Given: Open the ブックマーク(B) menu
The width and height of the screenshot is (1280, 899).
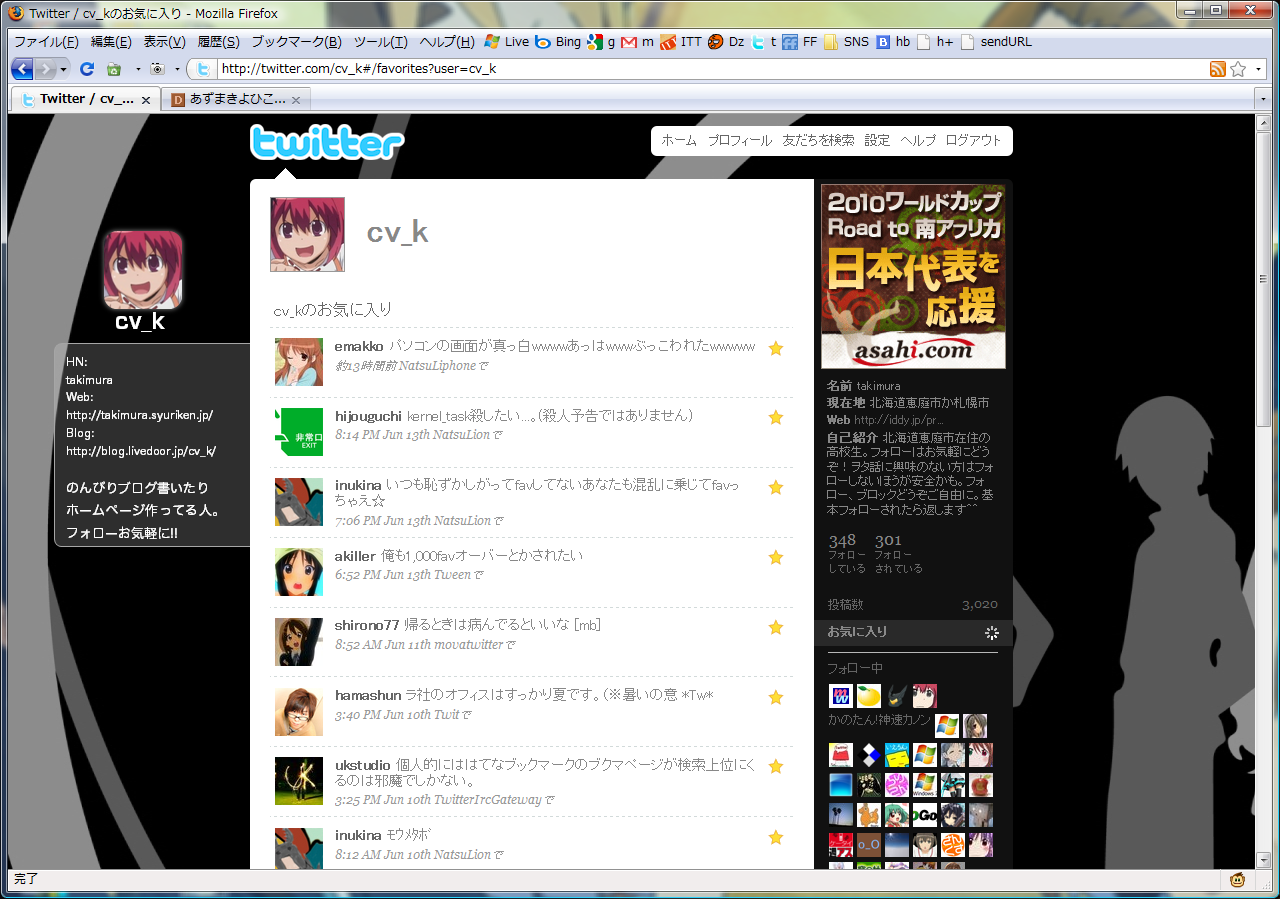Looking at the screenshot, I should point(296,42).
